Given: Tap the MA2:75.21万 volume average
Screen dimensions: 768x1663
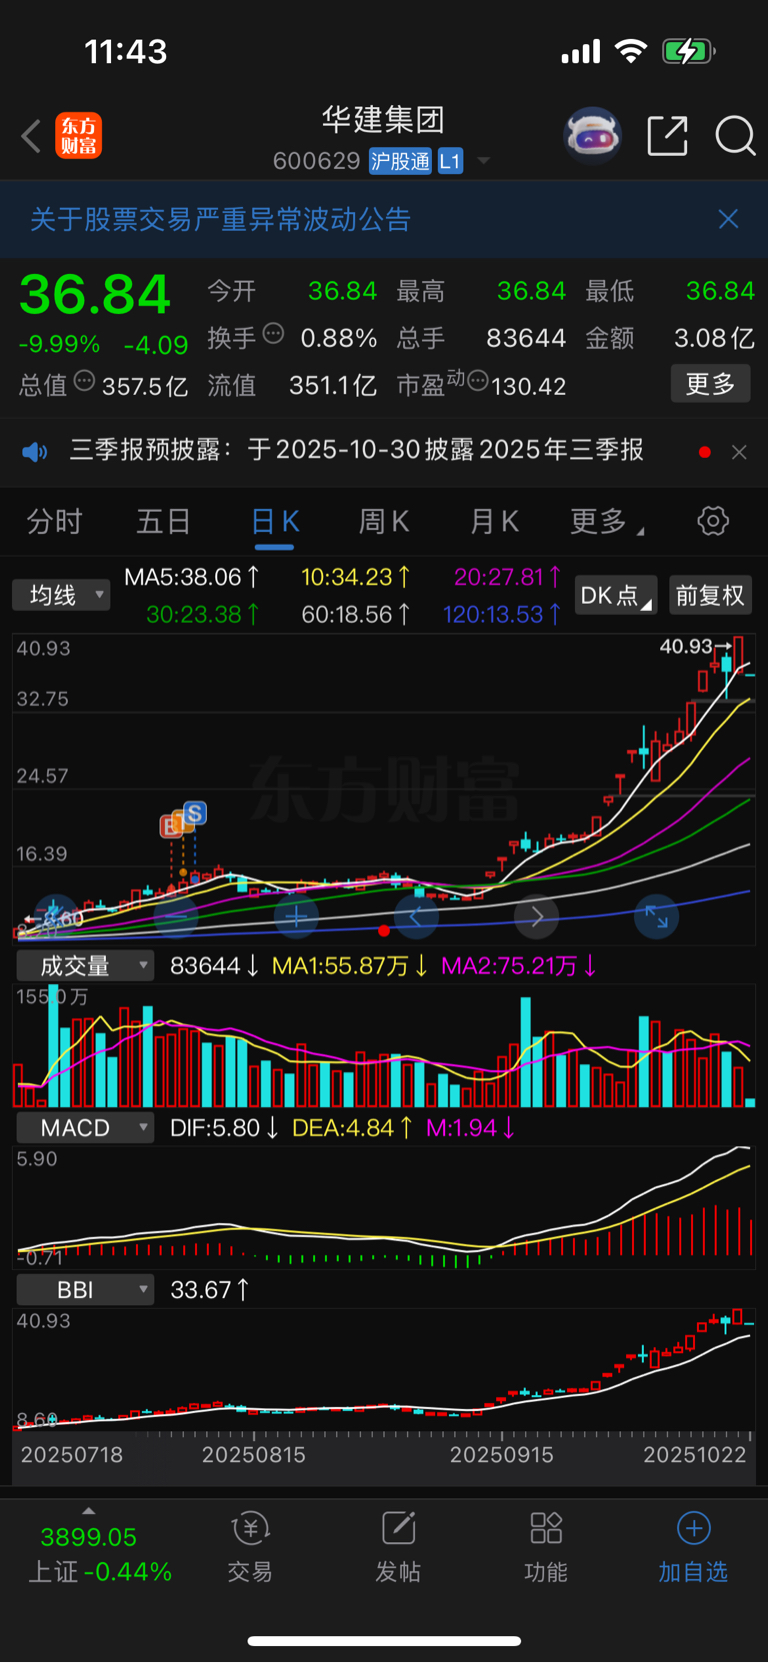Looking at the screenshot, I should 519,965.
